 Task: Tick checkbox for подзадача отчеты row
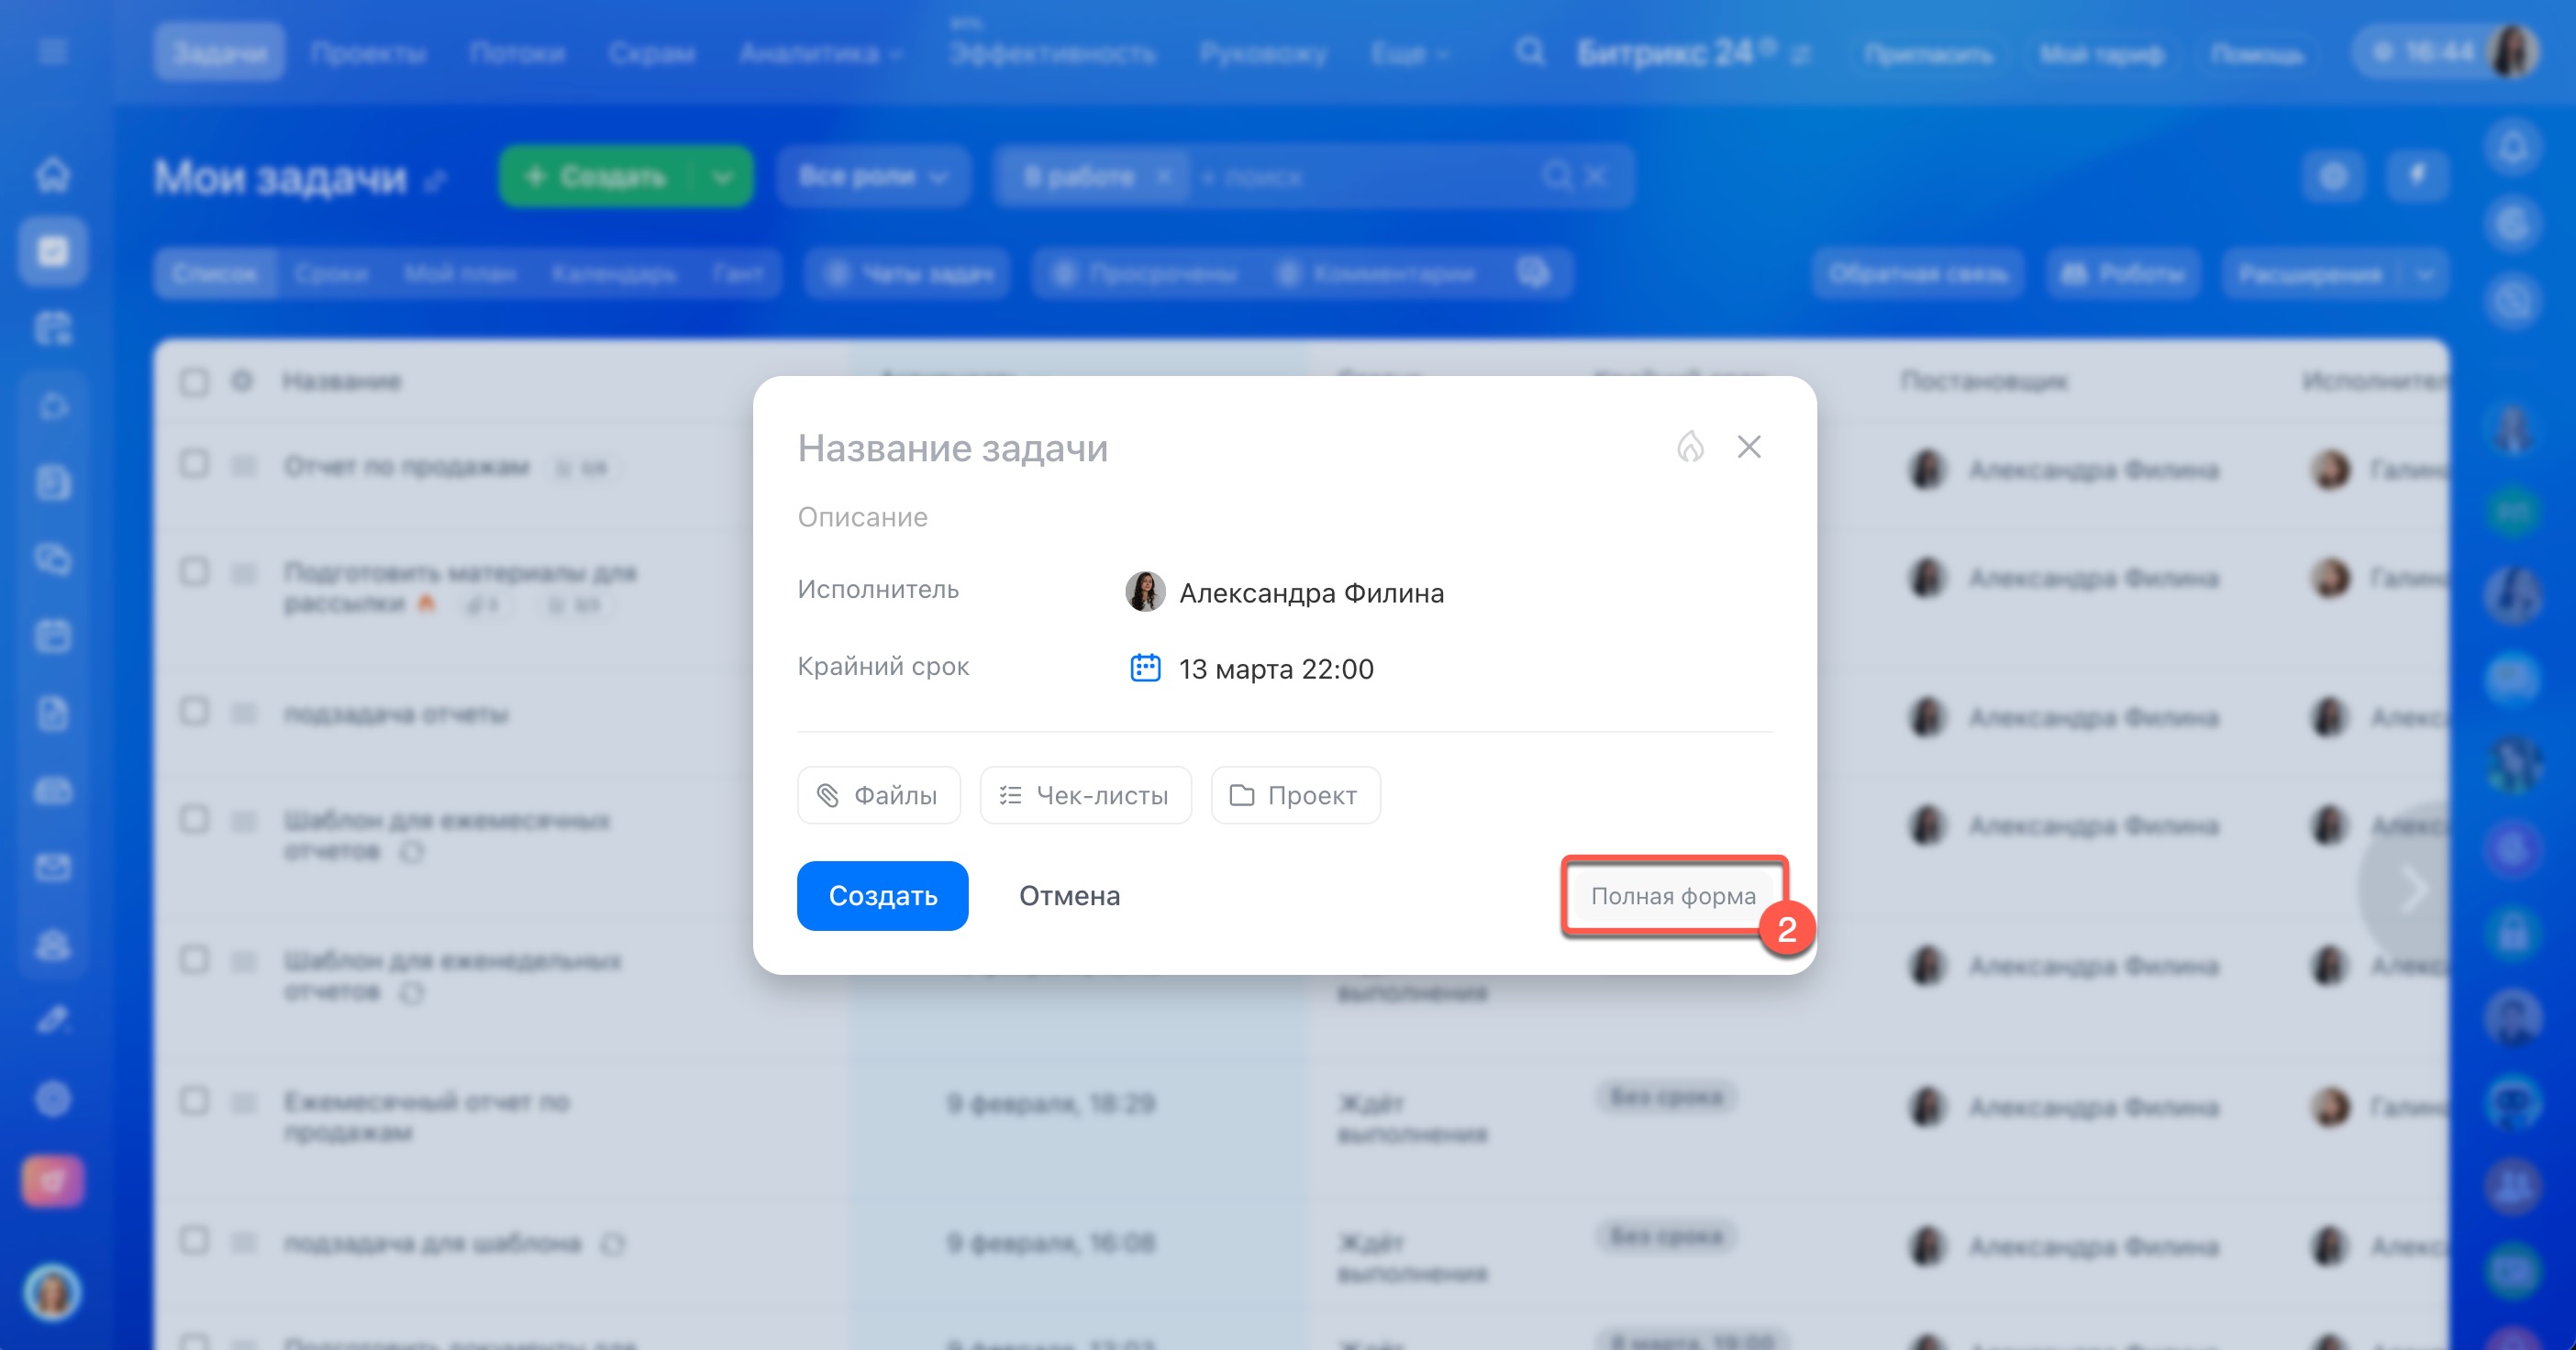[x=195, y=712]
